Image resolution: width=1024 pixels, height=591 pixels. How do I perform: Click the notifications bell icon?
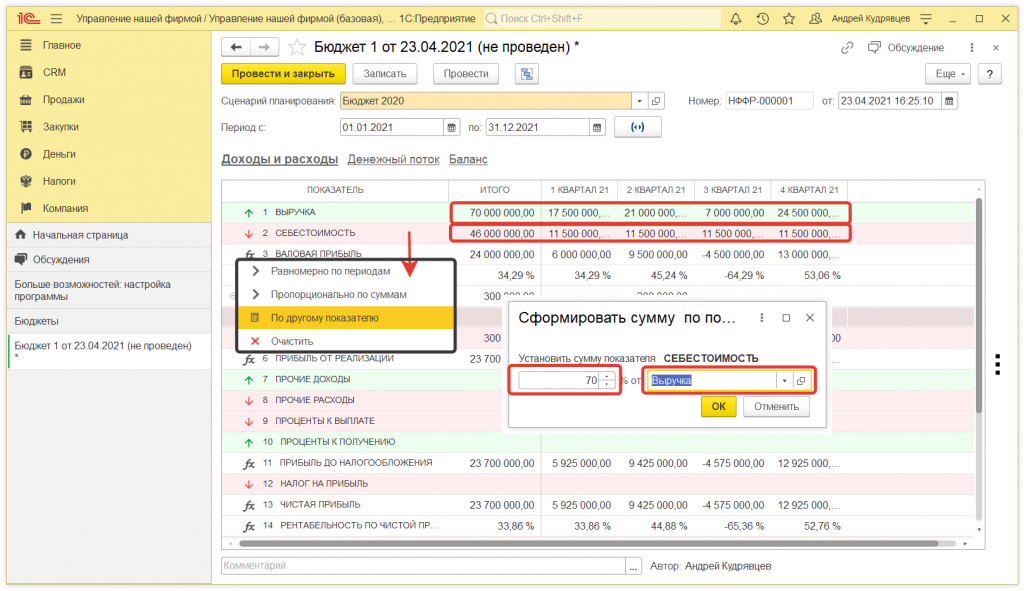pos(737,19)
